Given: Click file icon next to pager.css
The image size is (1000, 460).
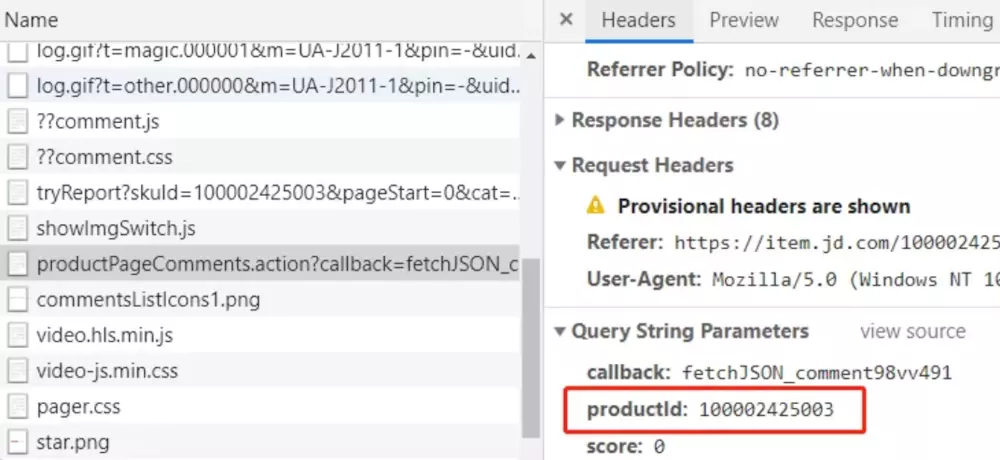Looking at the screenshot, I should coord(17,407).
